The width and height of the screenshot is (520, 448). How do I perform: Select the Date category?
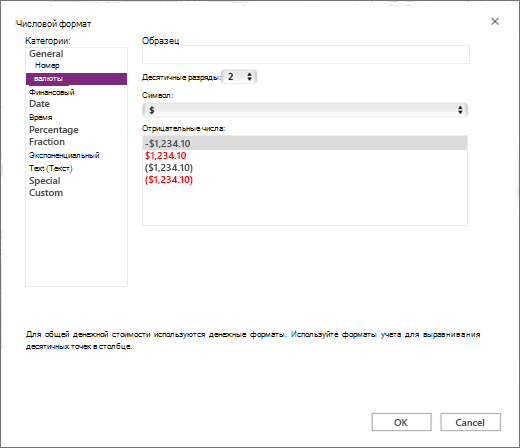39,104
